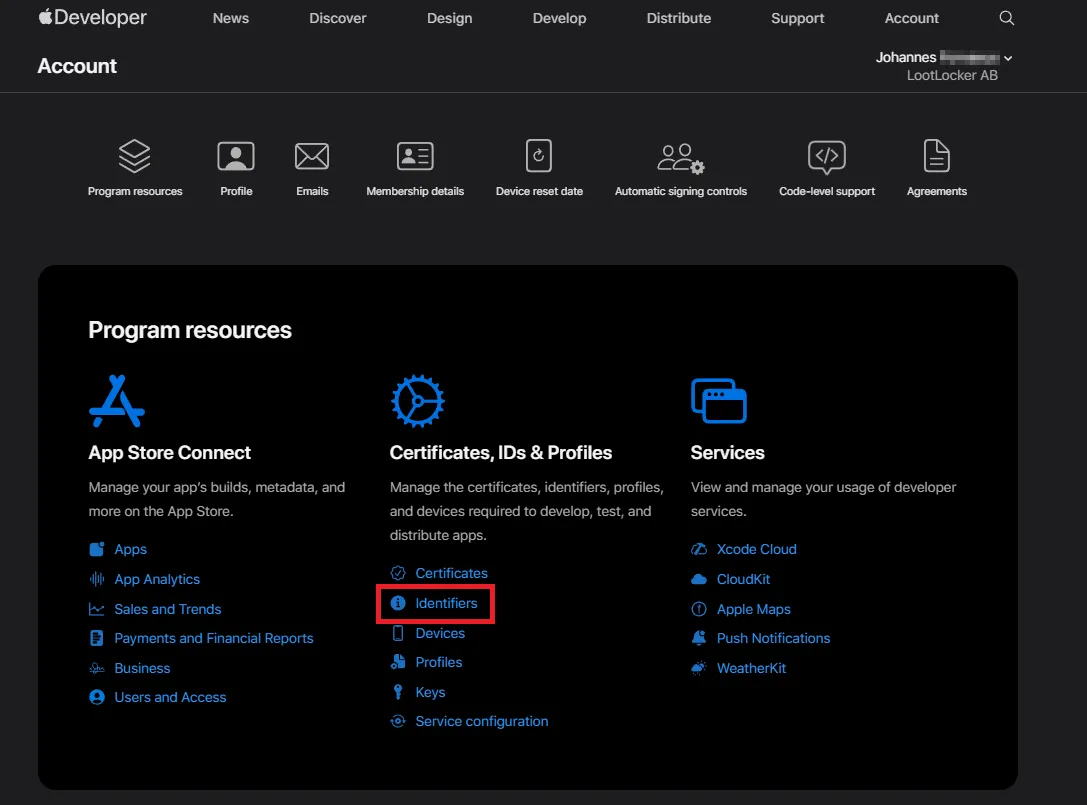
Task: Open Service configuration link
Action: (482, 721)
